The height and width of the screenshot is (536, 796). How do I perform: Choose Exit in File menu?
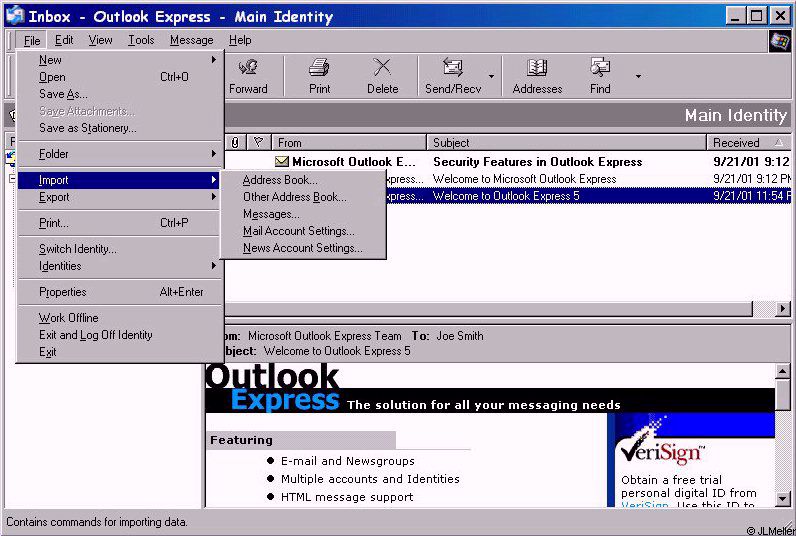click(x=119, y=352)
